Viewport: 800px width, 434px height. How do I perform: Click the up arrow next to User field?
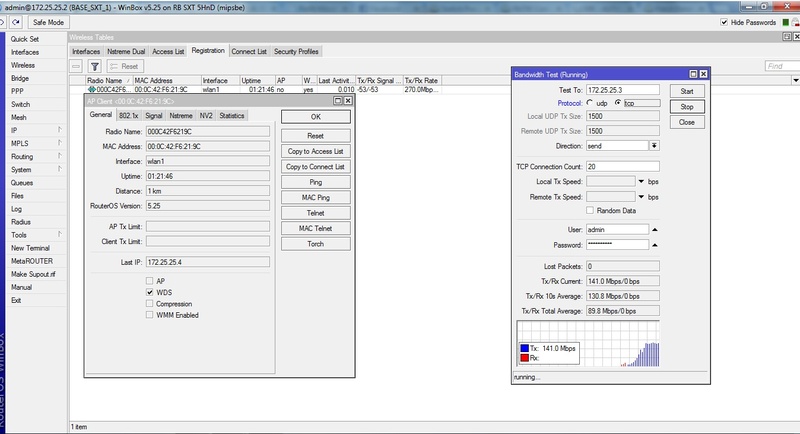tap(654, 229)
